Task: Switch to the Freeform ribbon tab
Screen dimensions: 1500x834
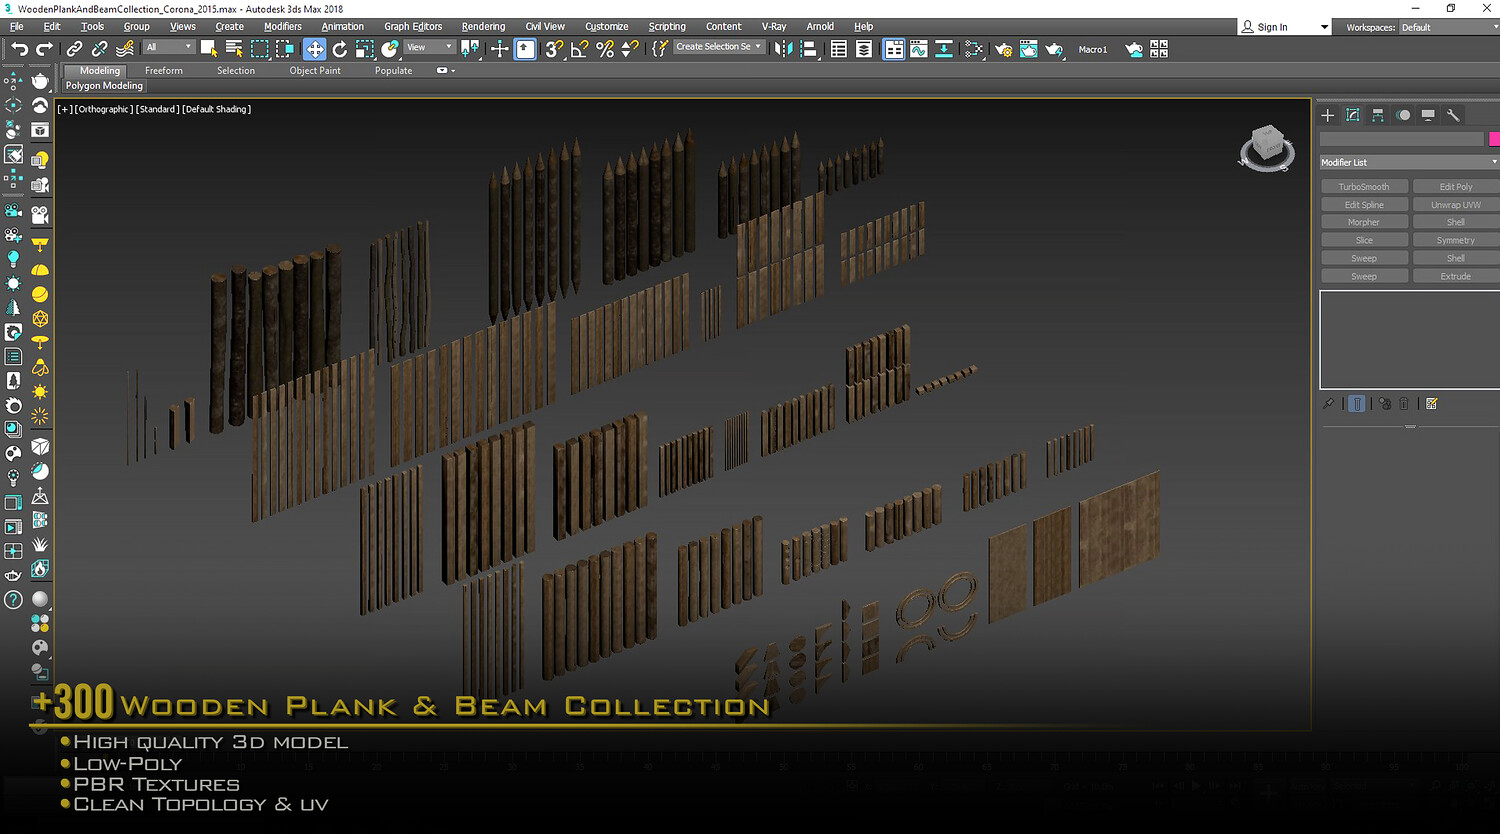Action: click(164, 71)
